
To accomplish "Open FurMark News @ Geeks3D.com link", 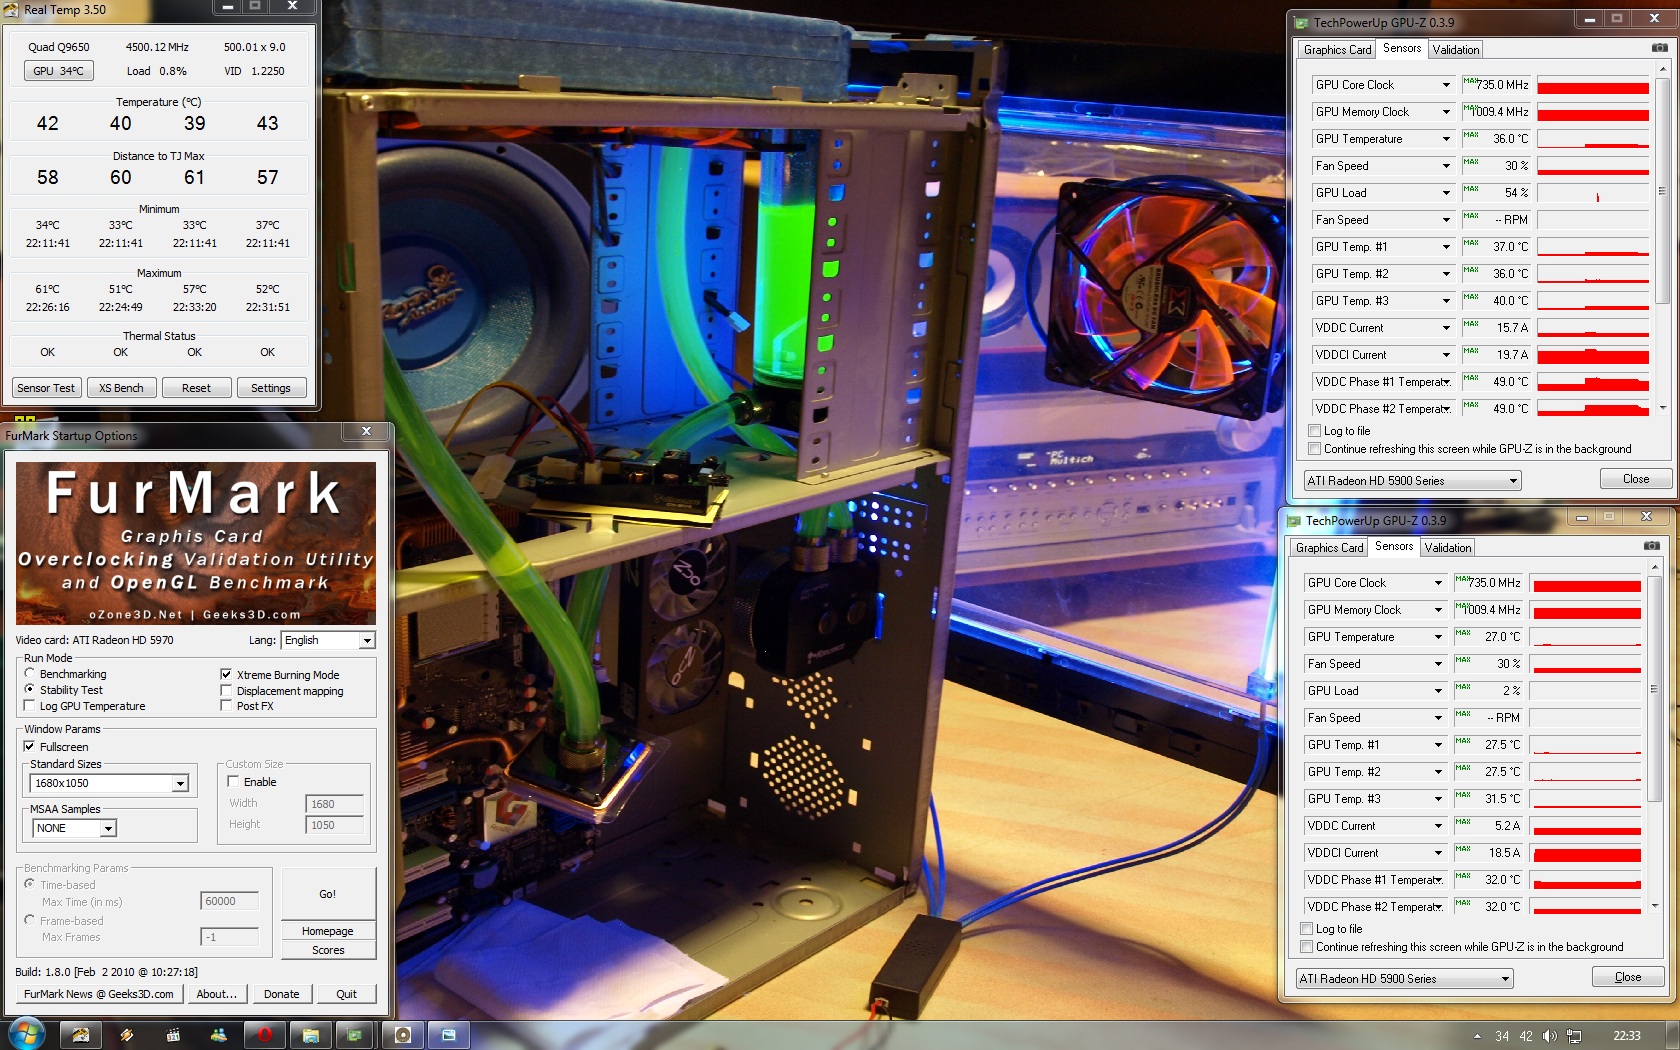I will (98, 994).
